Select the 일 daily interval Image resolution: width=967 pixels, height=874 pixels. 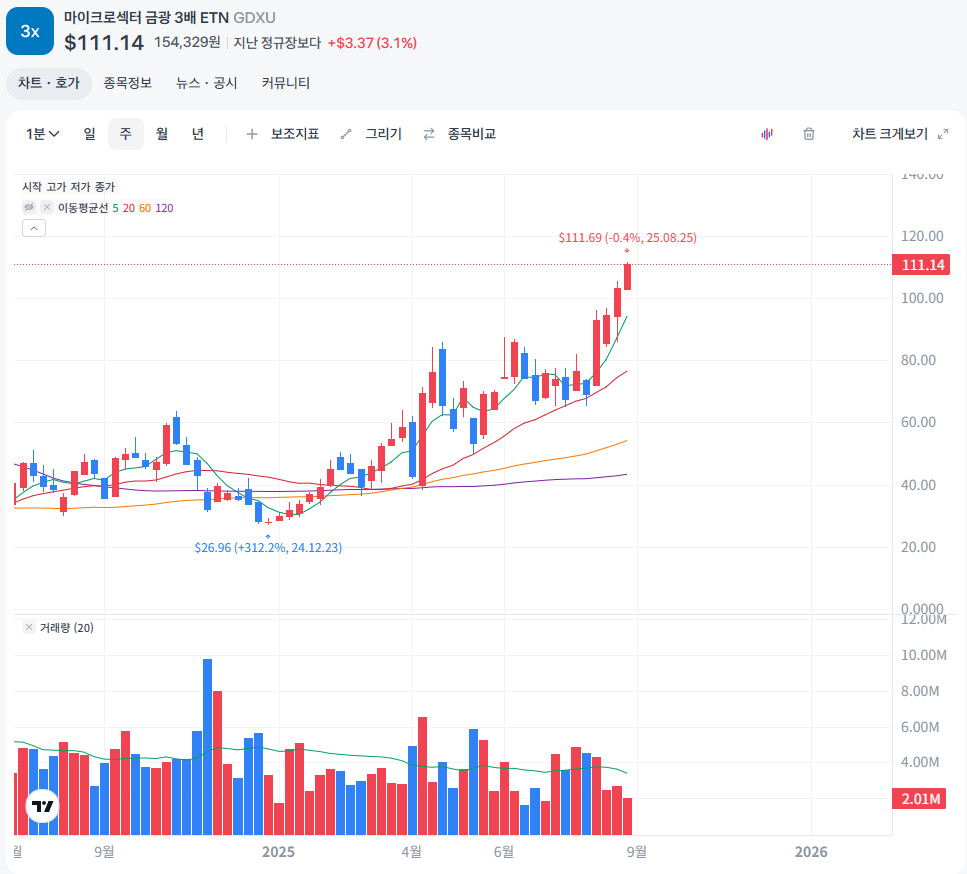pos(89,134)
